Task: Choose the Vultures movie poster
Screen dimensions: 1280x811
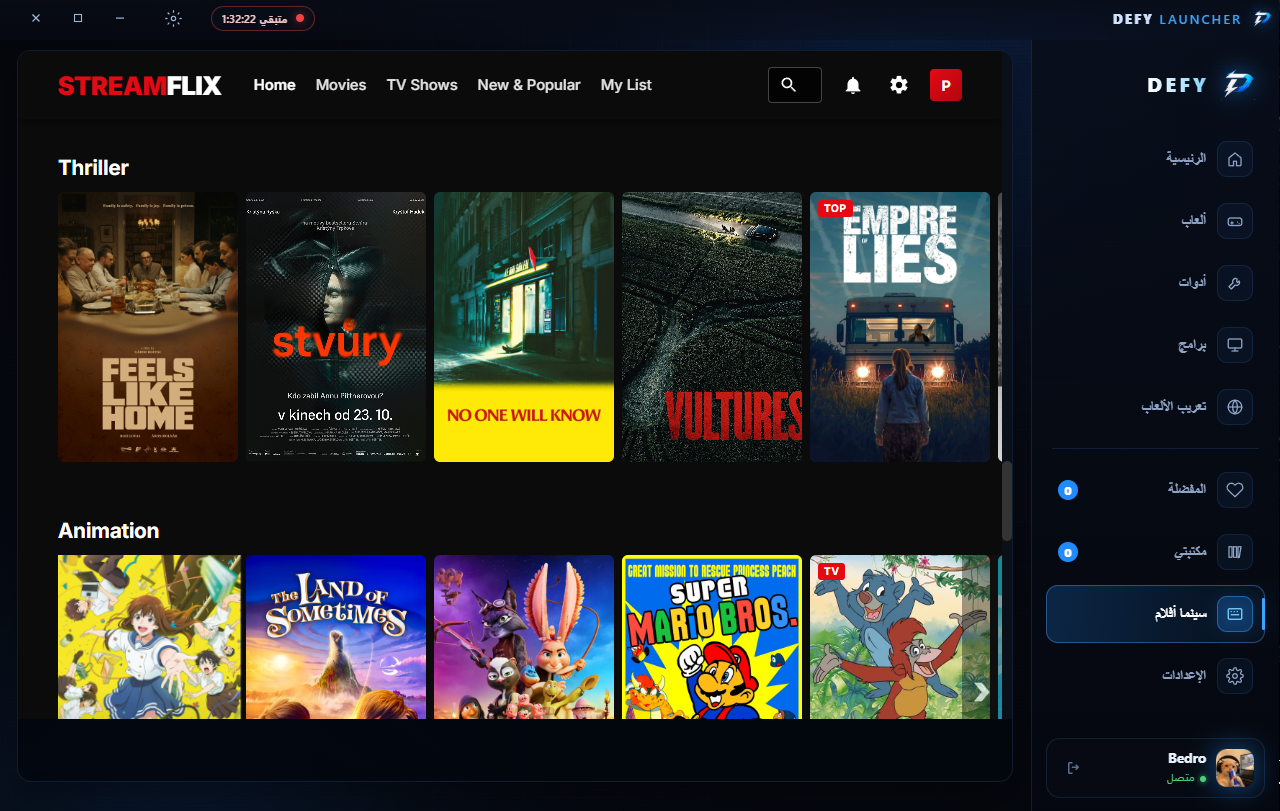Action: pyautogui.click(x=712, y=327)
